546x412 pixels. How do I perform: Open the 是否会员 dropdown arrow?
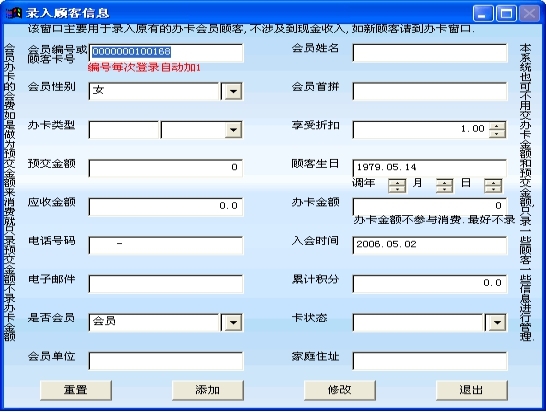tap(233, 322)
